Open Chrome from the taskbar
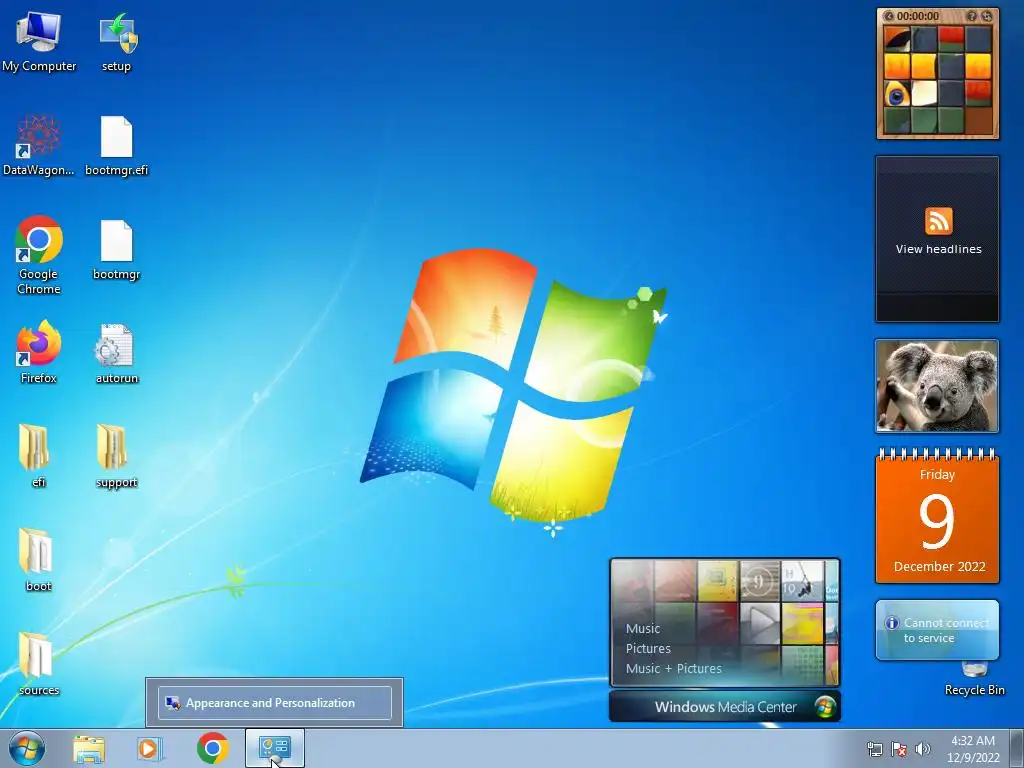This screenshot has height=768, width=1024. point(213,748)
